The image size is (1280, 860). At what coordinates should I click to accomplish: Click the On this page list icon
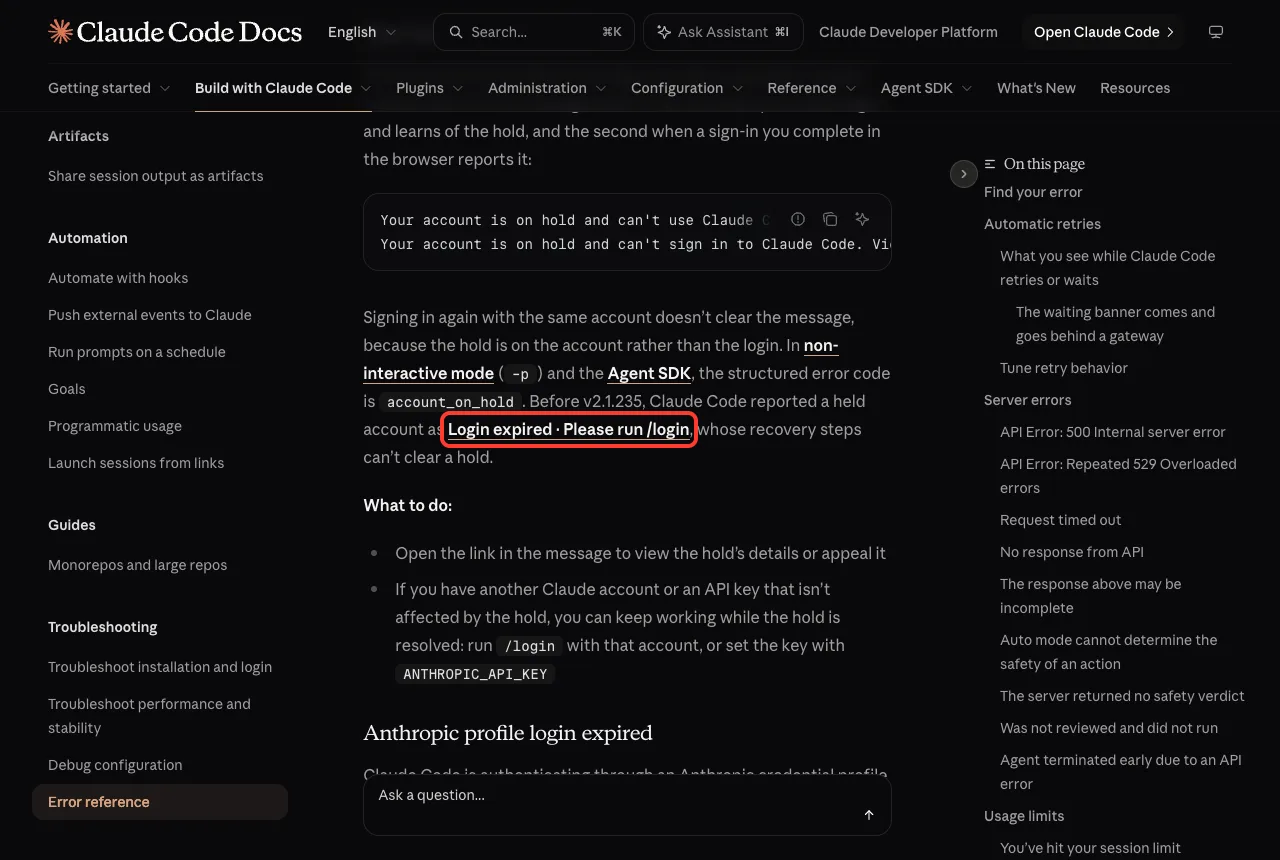click(x=990, y=164)
